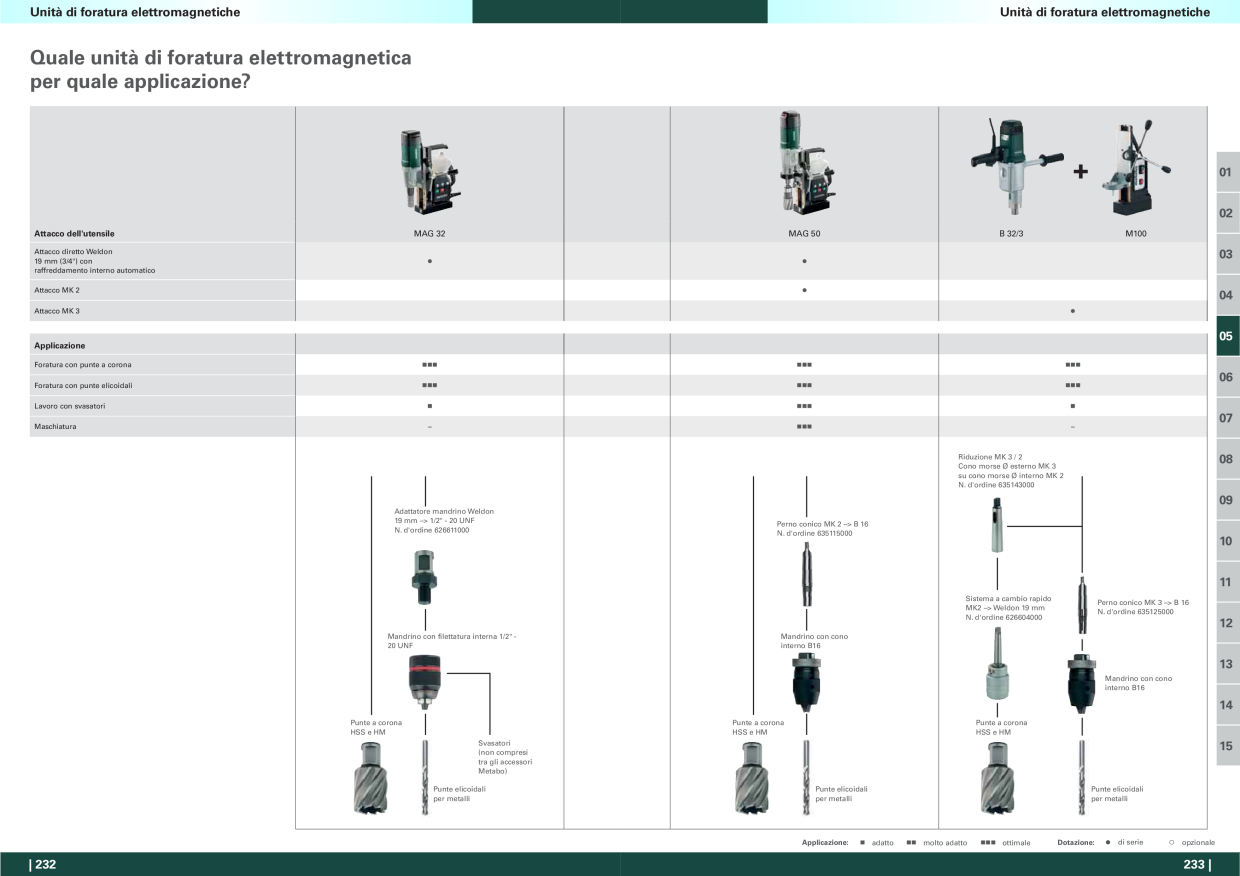Image resolution: width=1240 pixels, height=876 pixels.
Task: Click the 'Applicazione' section header
Action: [59, 345]
